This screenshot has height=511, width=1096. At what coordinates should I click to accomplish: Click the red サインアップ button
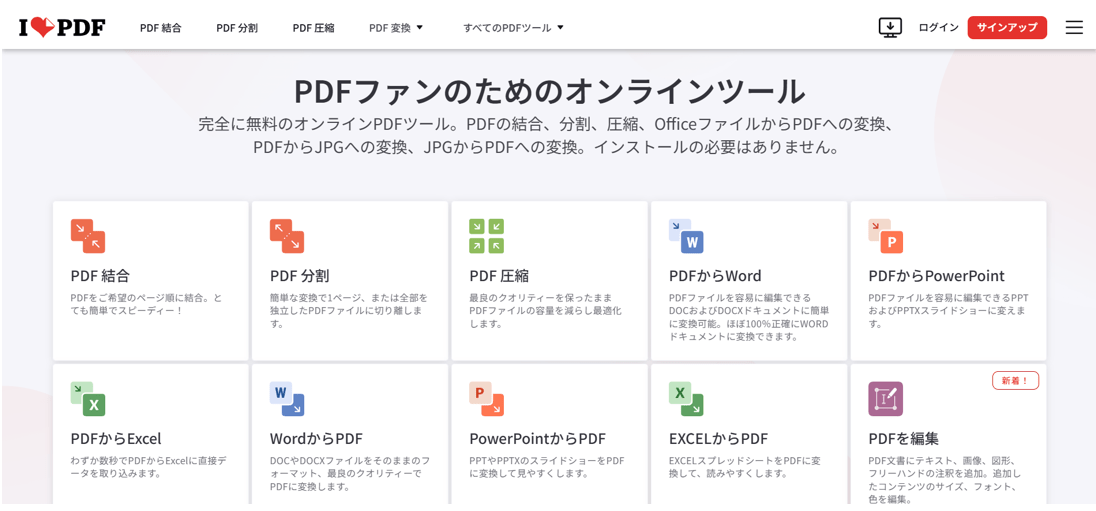(1007, 28)
